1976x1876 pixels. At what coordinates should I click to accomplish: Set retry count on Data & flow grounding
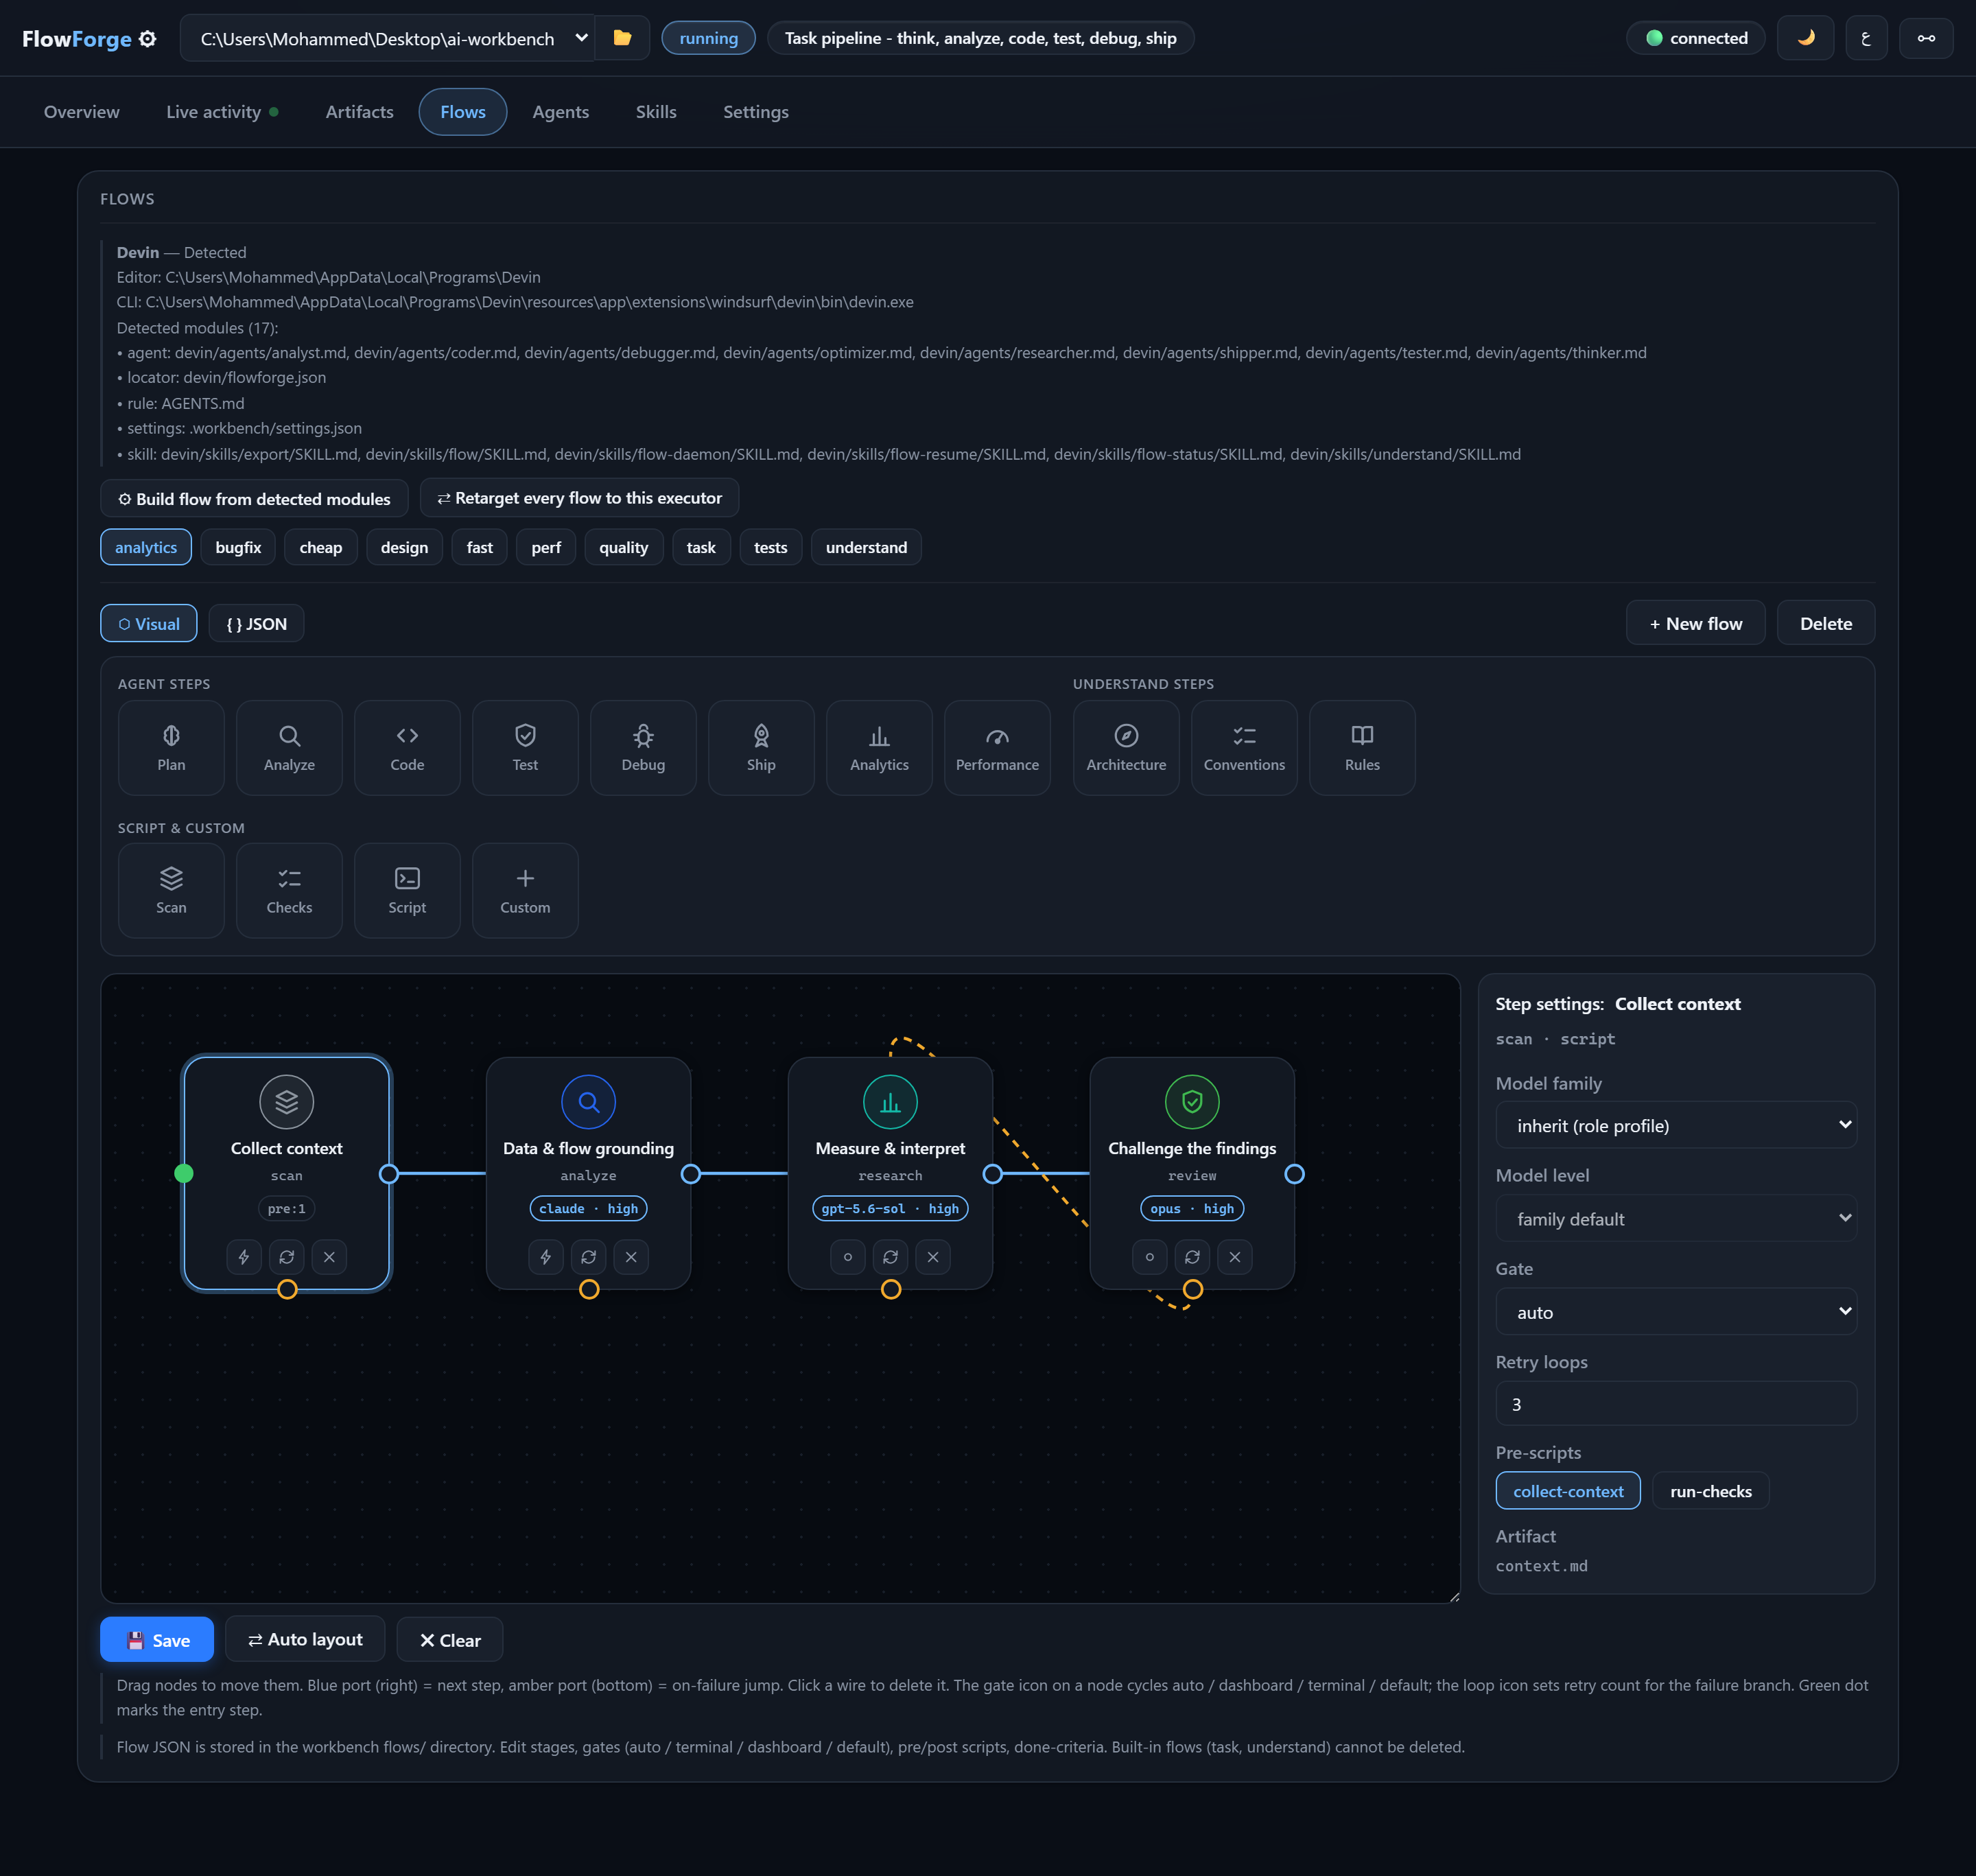(588, 1257)
